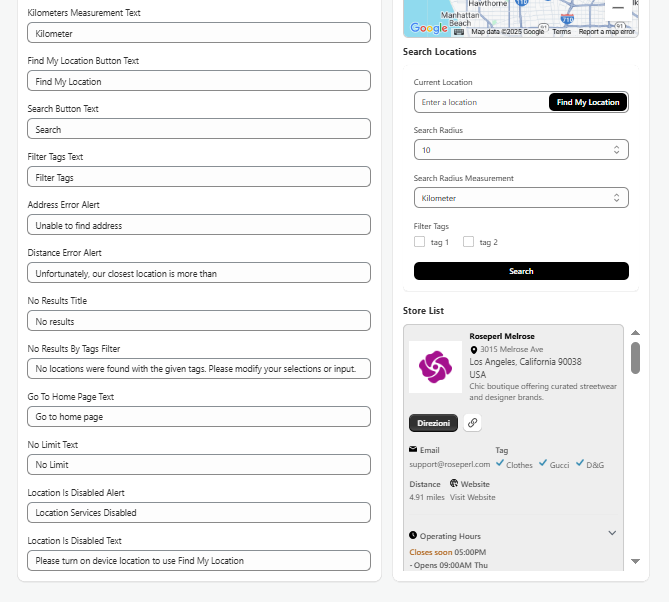Open the Search Radius Measurement dropdown

521,198
